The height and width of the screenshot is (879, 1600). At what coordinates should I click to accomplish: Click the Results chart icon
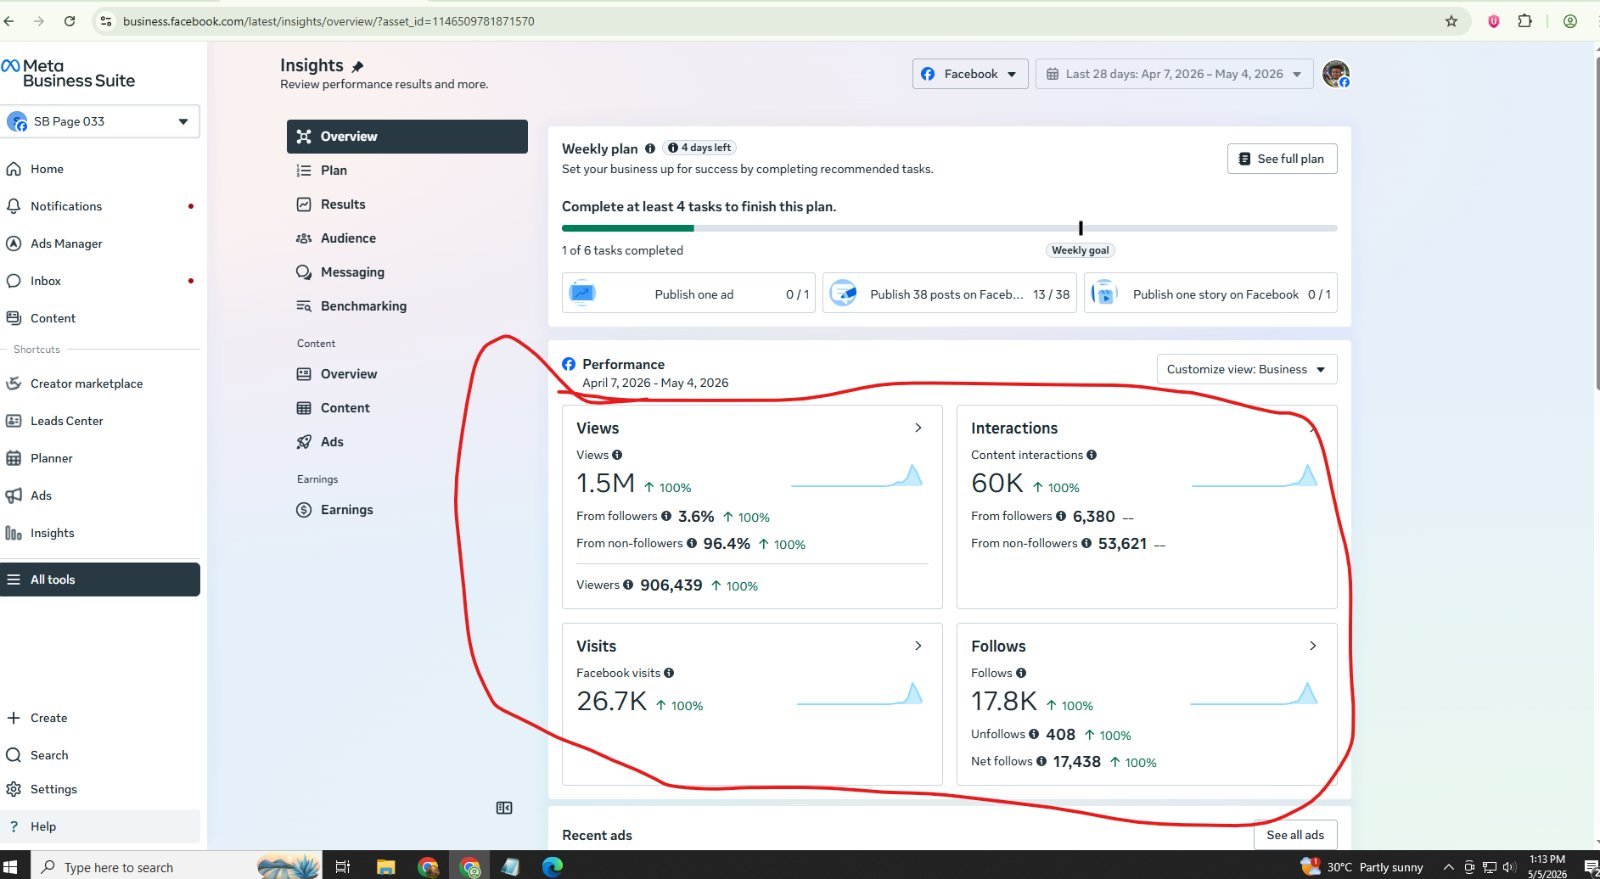[x=304, y=204]
